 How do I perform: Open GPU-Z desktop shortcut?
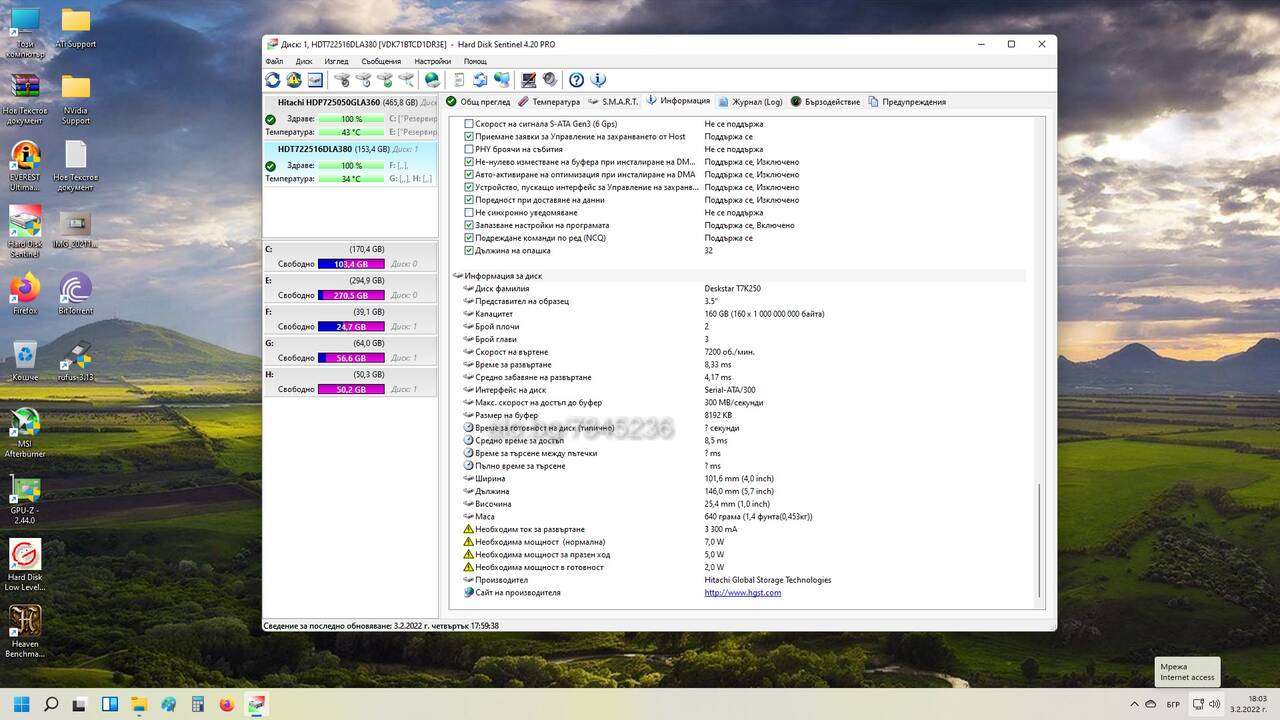[x=25, y=500]
